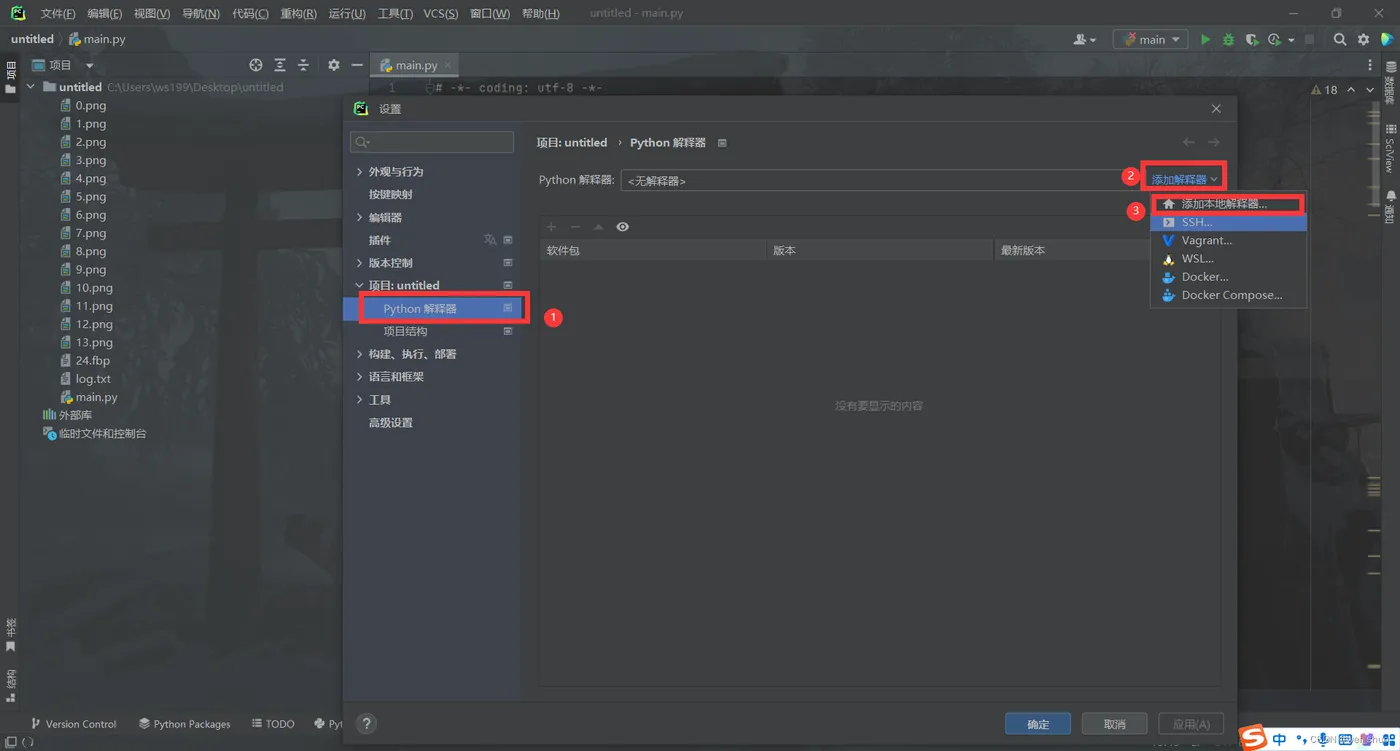Start debugging with the bug icon
This screenshot has height=751, width=1400.
1228,40
